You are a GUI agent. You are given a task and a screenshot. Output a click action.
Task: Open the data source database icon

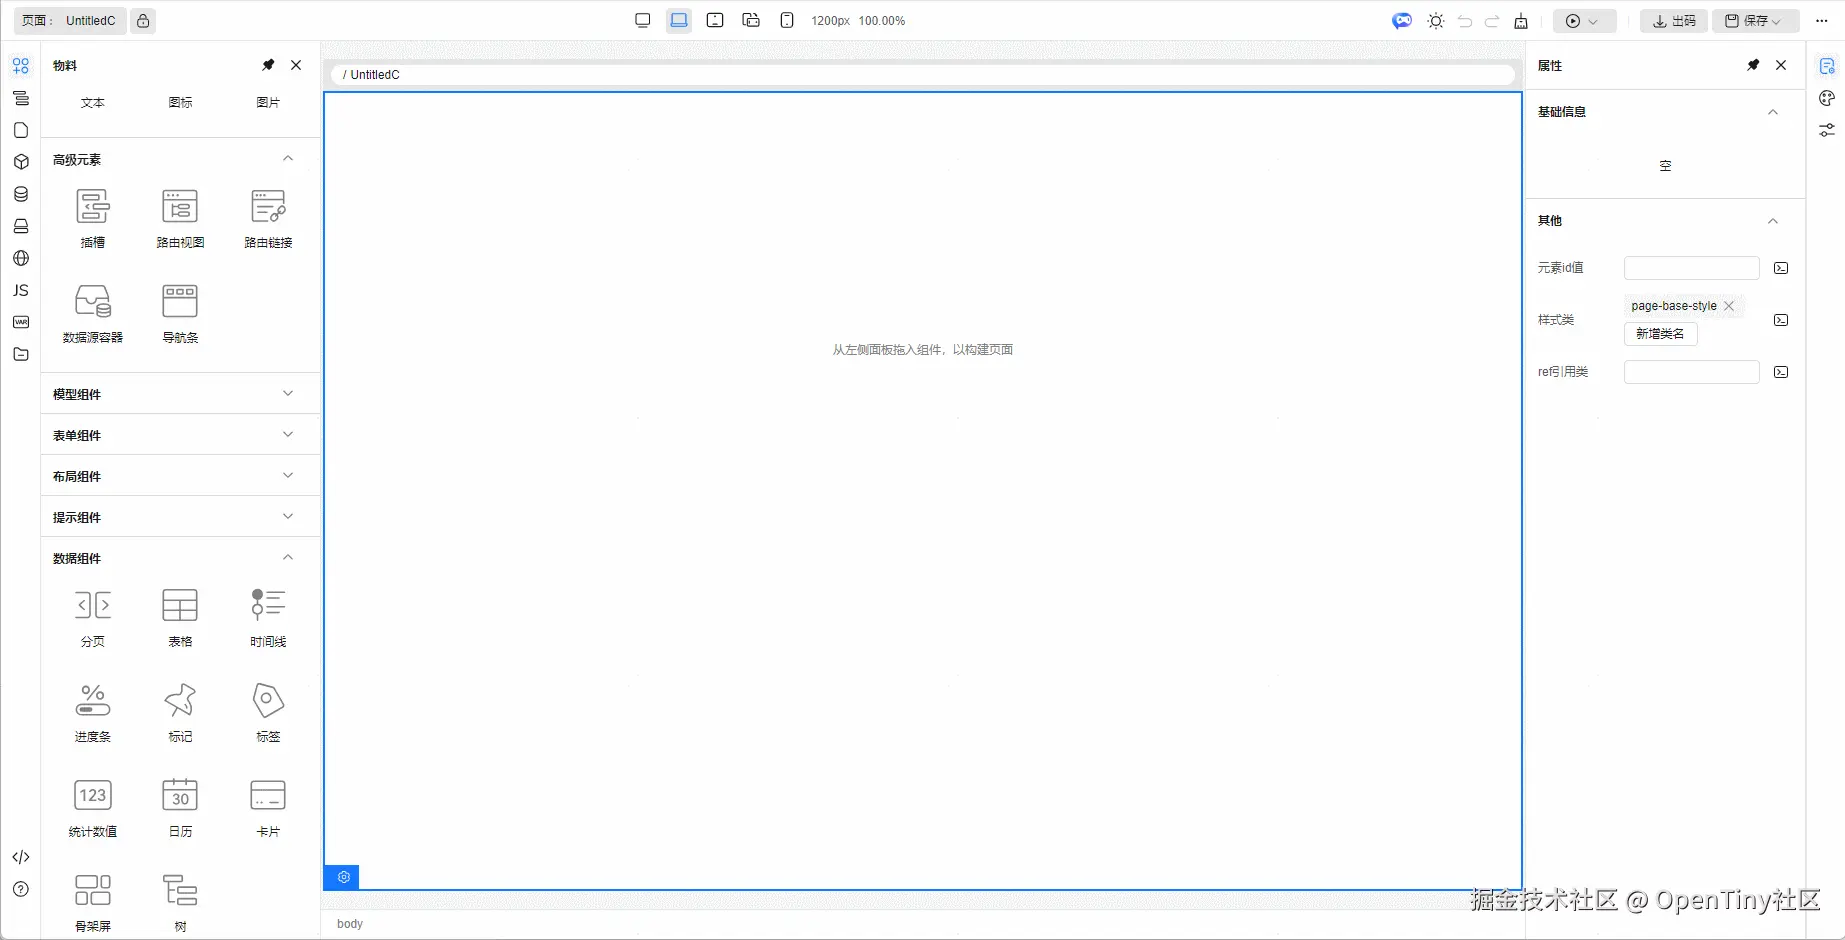(x=21, y=194)
